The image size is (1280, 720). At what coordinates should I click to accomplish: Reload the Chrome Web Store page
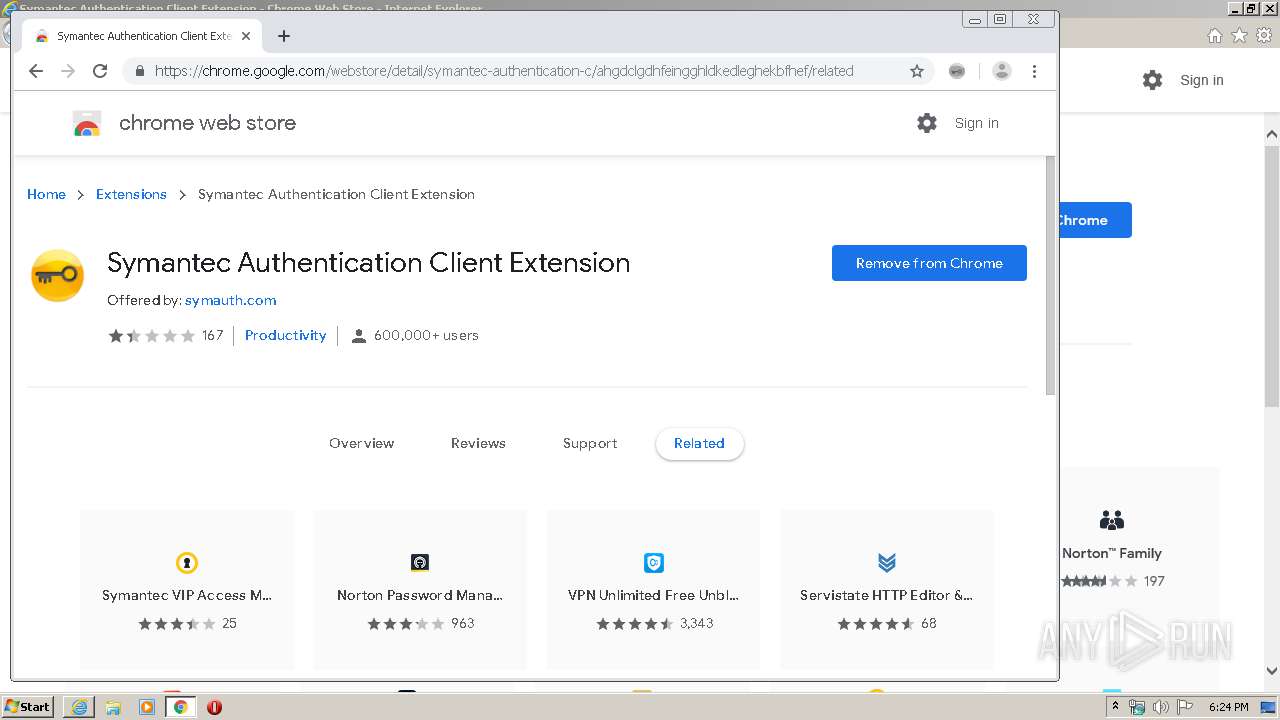pyautogui.click(x=100, y=71)
